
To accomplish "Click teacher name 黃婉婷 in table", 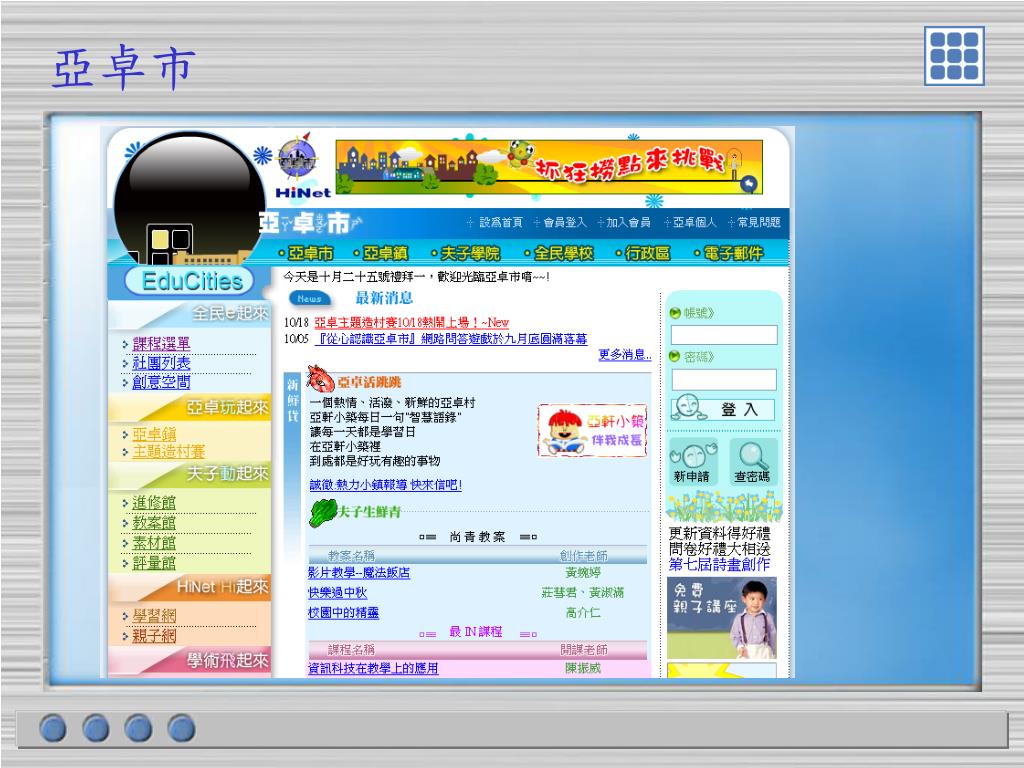I will pos(583,573).
